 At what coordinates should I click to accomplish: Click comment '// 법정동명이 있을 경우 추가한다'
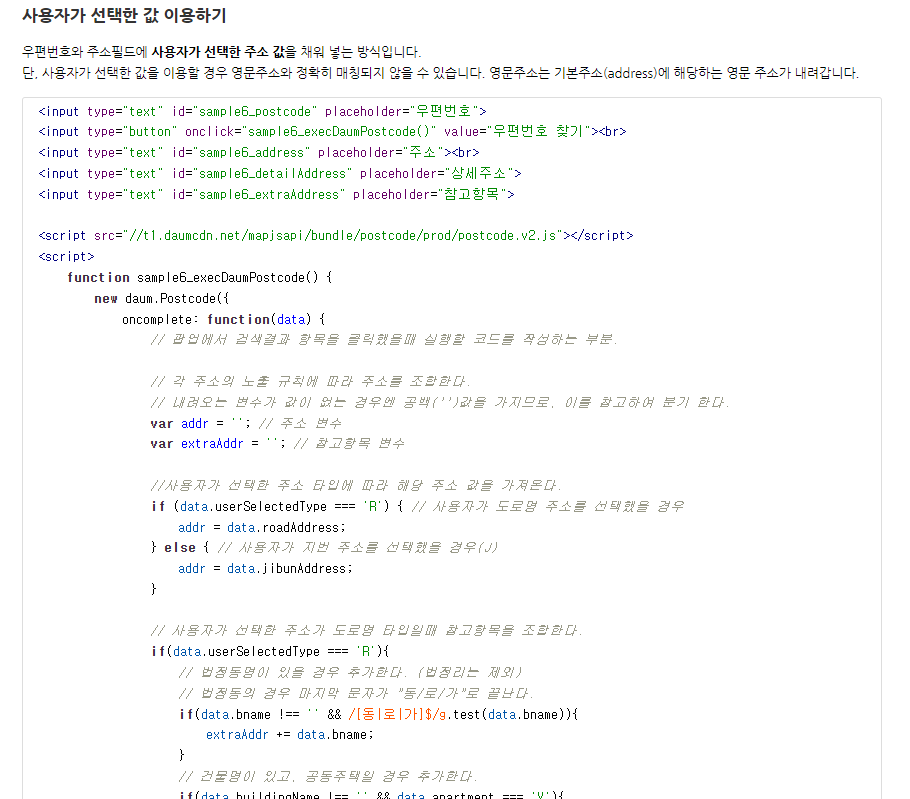pyautogui.click(x=351, y=673)
